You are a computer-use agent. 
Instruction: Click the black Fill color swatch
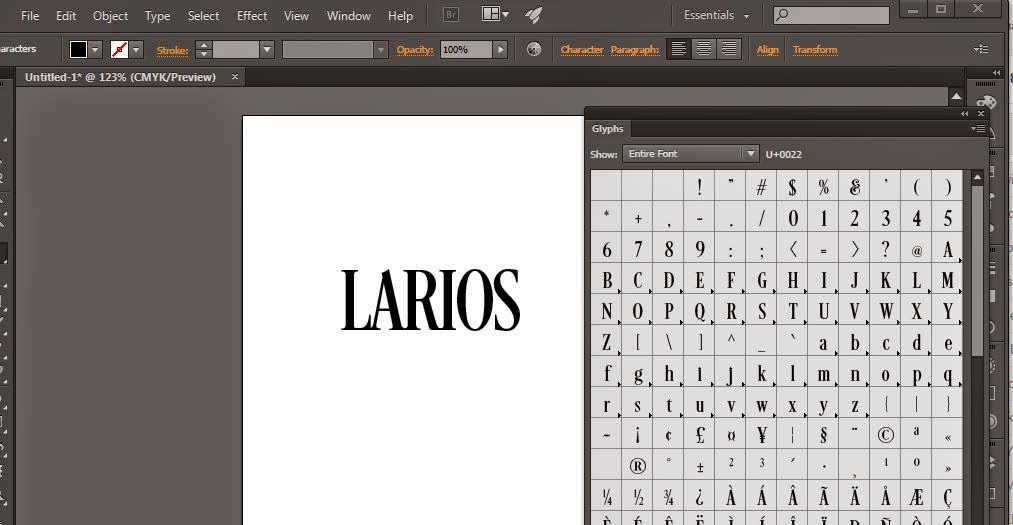(78, 49)
